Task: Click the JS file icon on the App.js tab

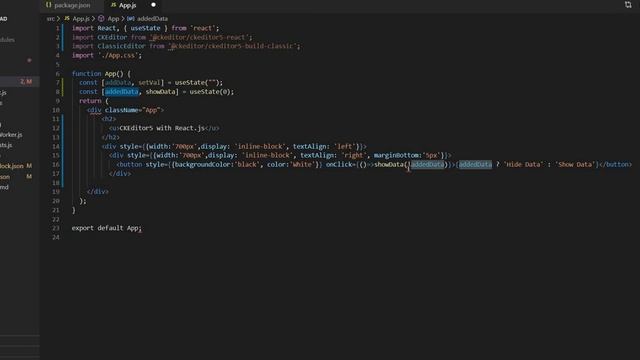Action: (113, 5)
